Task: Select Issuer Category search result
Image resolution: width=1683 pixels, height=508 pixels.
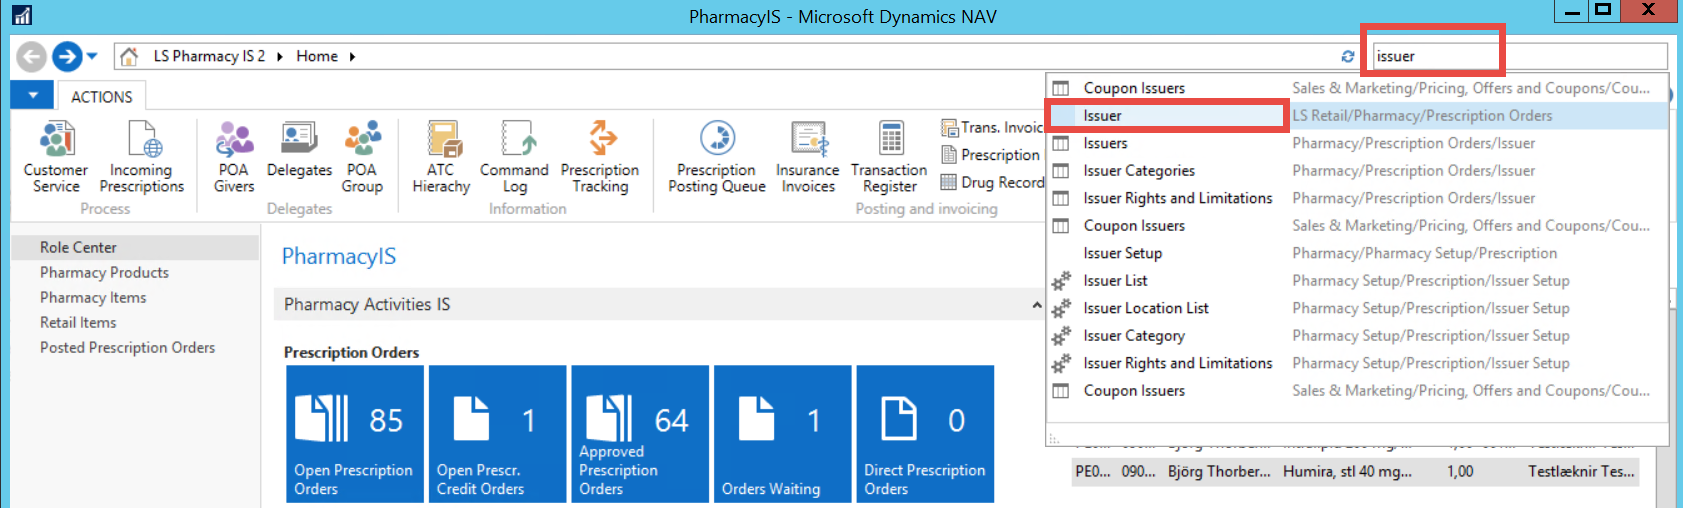Action: 1357,336
